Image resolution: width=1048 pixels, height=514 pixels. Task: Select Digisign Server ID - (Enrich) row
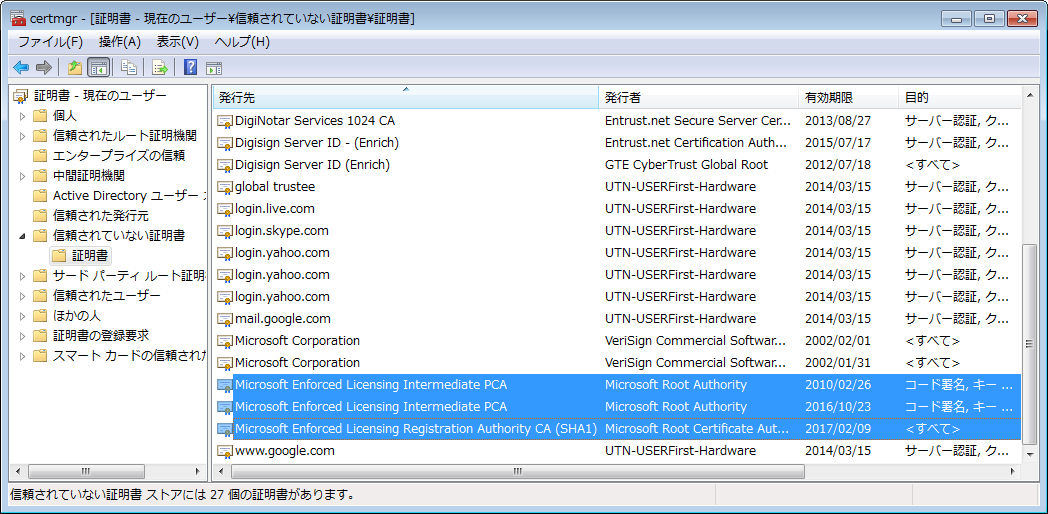pyautogui.click(x=617, y=143)
